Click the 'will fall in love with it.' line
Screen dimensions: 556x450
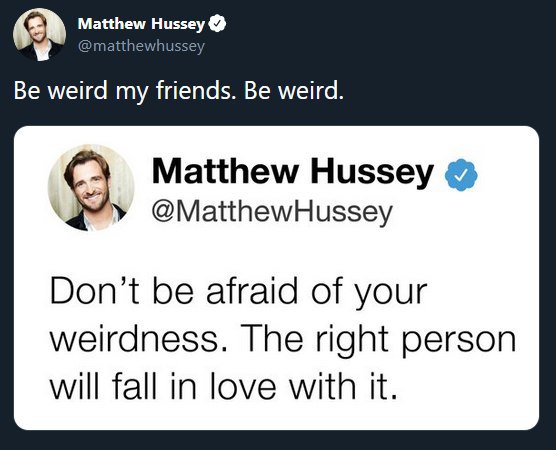(x=223, y=386)
